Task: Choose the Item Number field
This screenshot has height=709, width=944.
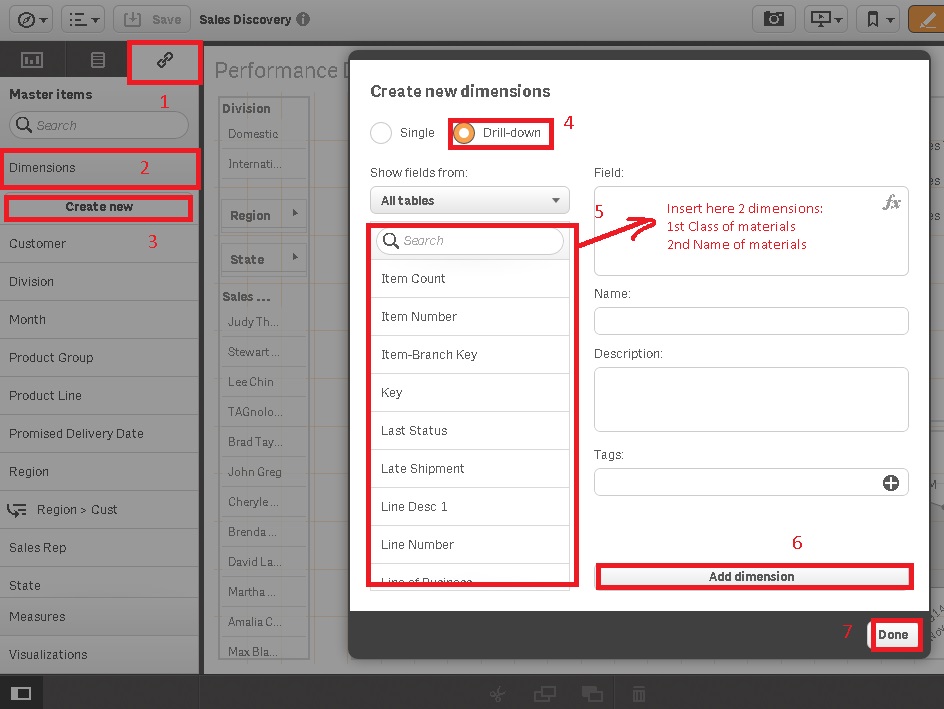Action: point(470,317)
